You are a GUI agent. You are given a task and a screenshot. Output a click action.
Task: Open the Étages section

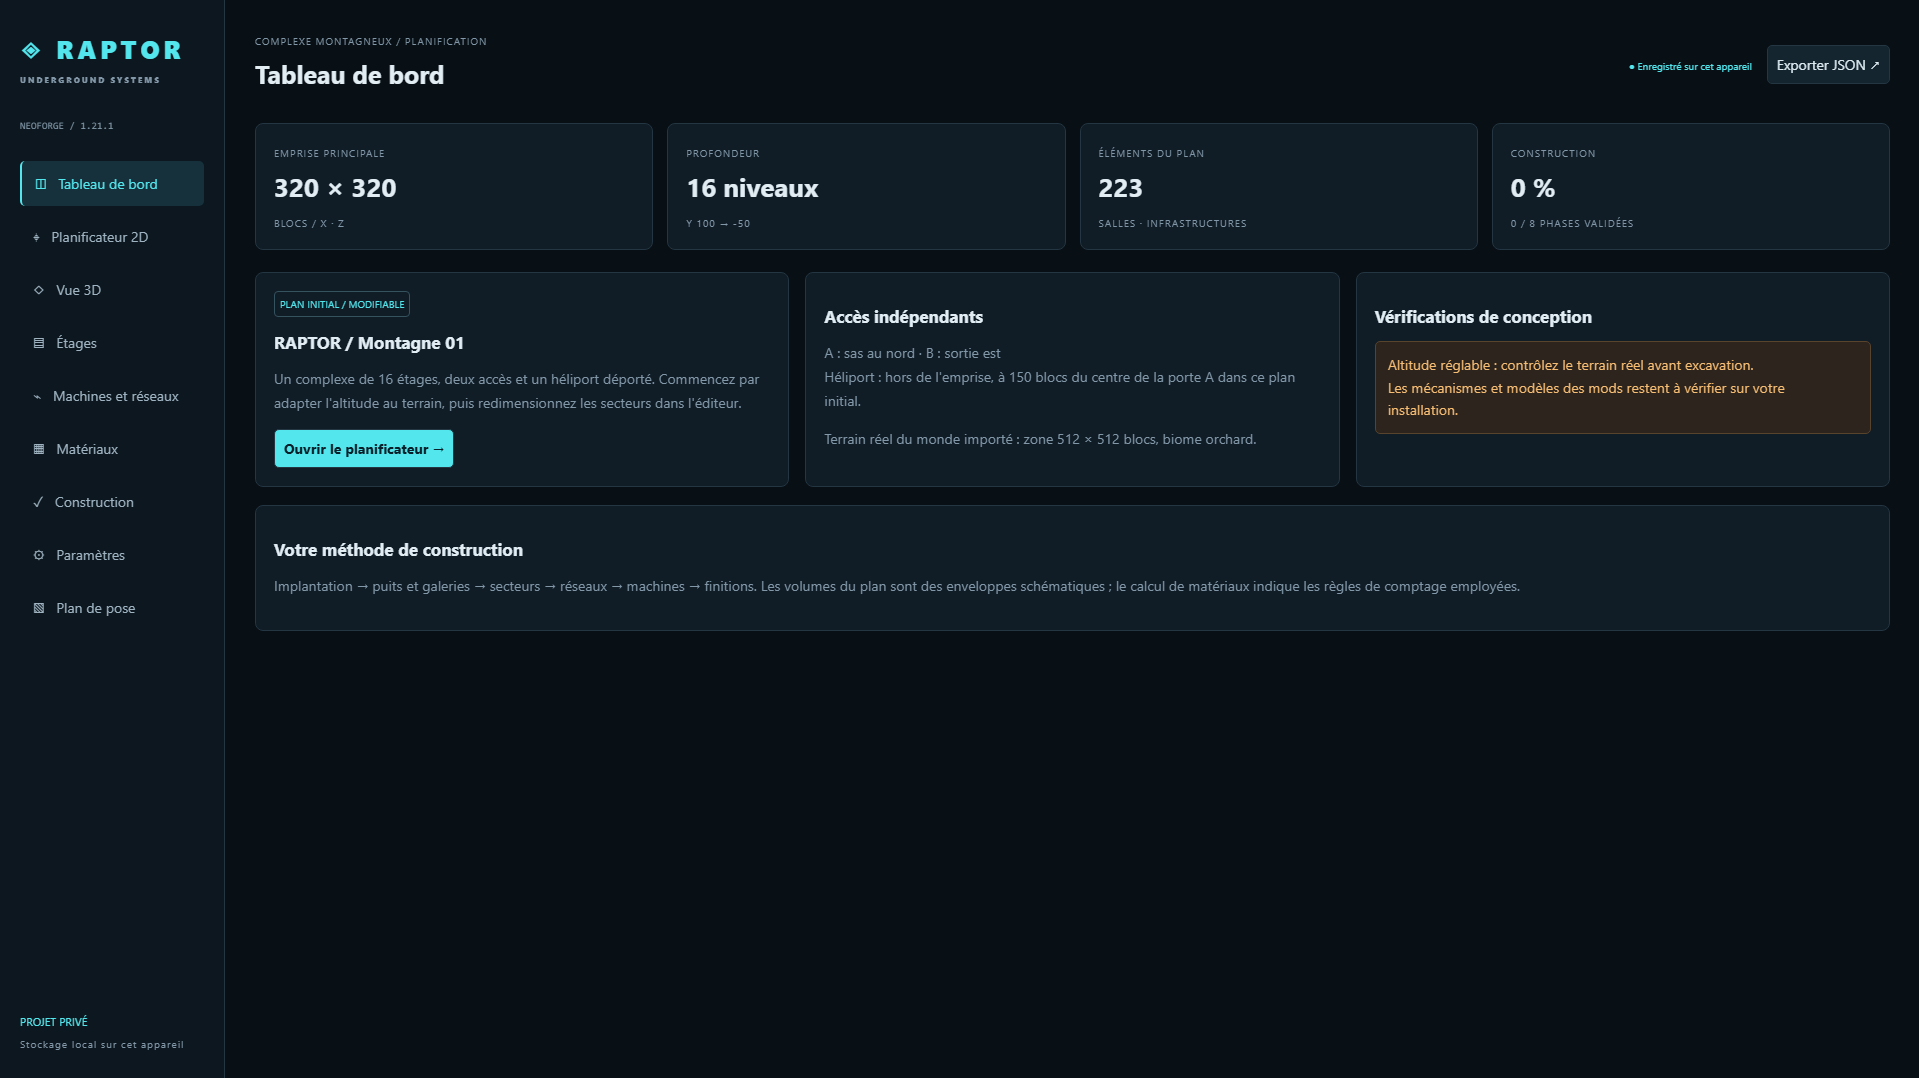112,343
